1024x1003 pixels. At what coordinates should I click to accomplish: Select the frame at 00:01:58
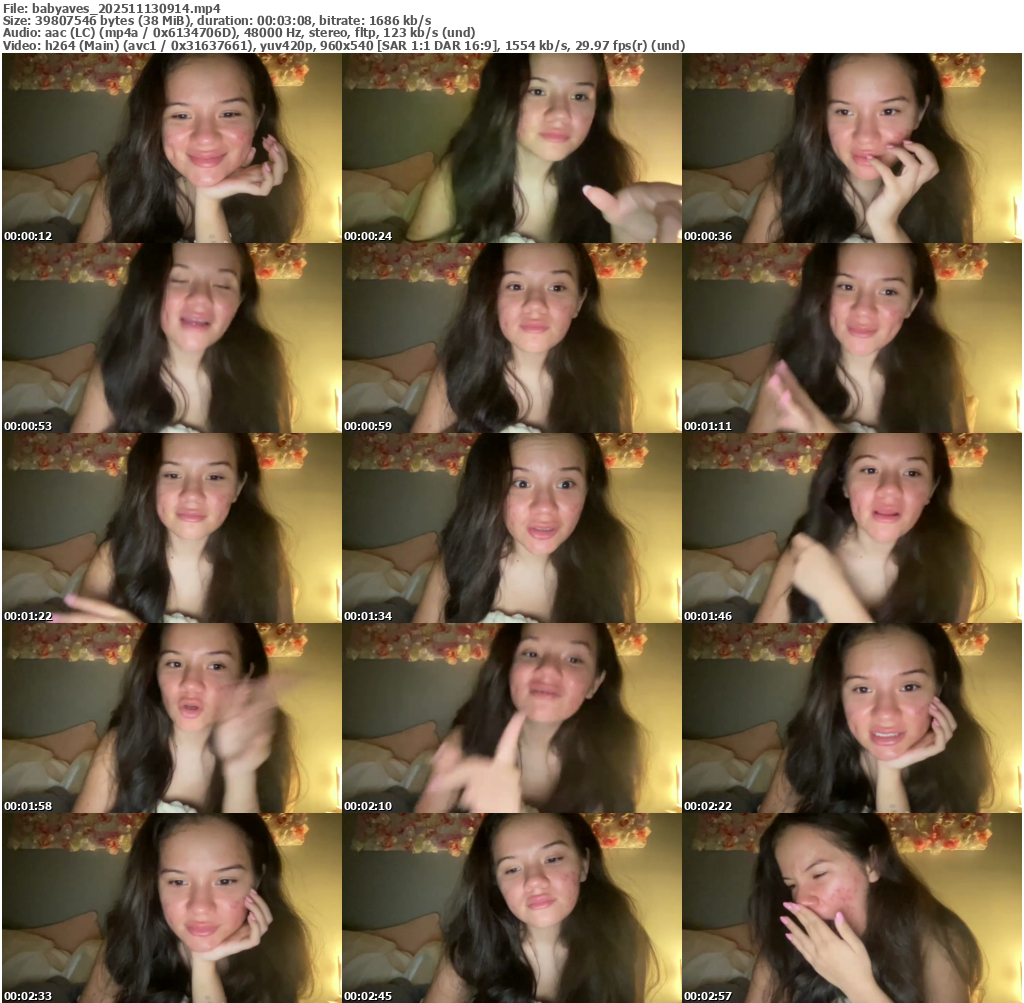pos(171,718)
